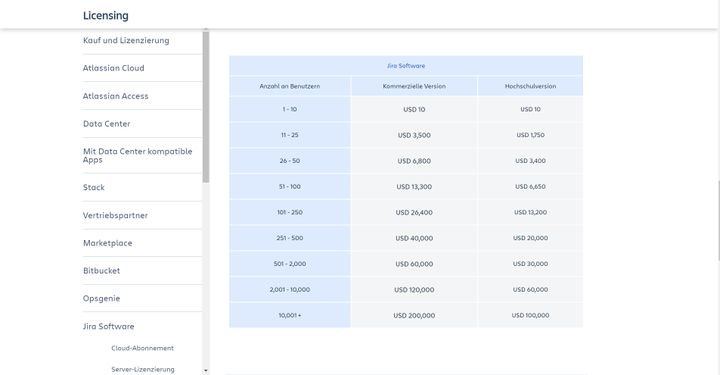Screen dimensions: 720x375
Task: Click Kommerzielle Version column header
Action: pyautogui.click(x=414, y=86)
